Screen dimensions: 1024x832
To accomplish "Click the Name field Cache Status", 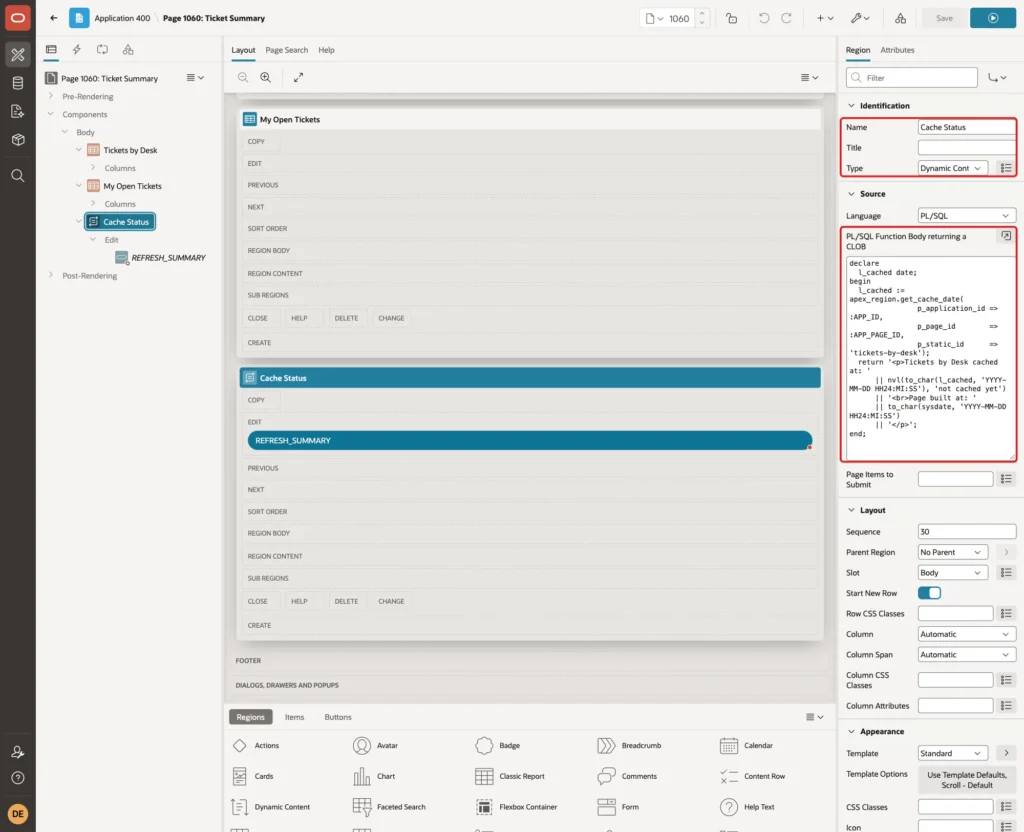I will tap(967, 127).
